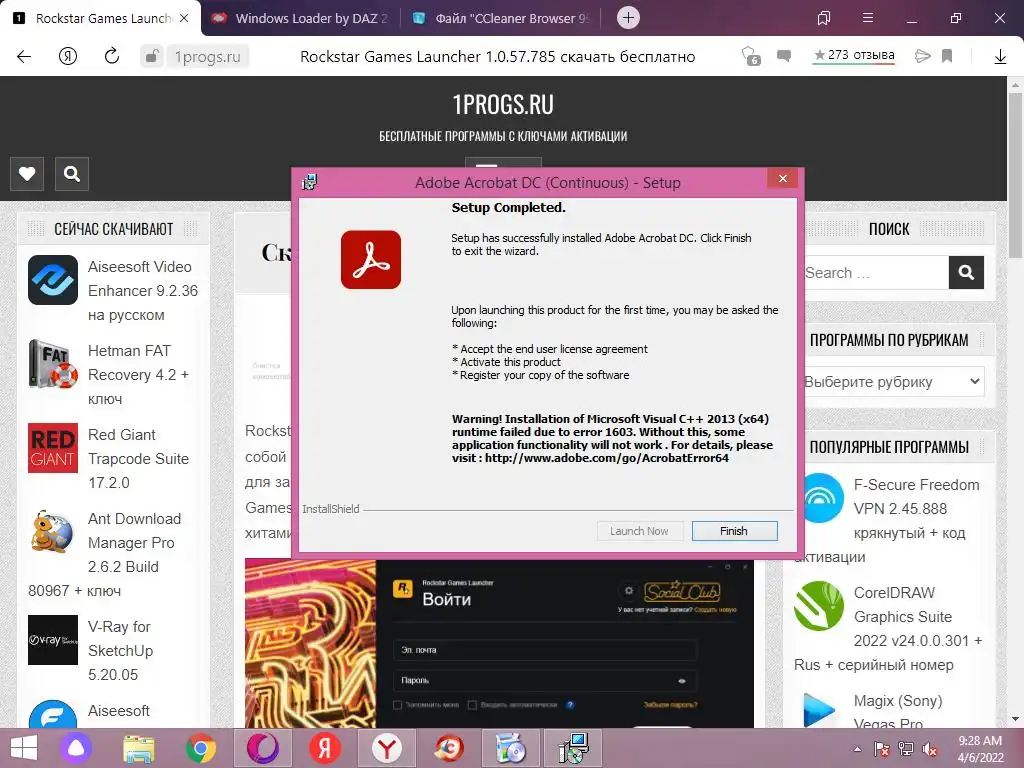
Task: Open Alice assistant from the taskbar
Action: (76, 748)
